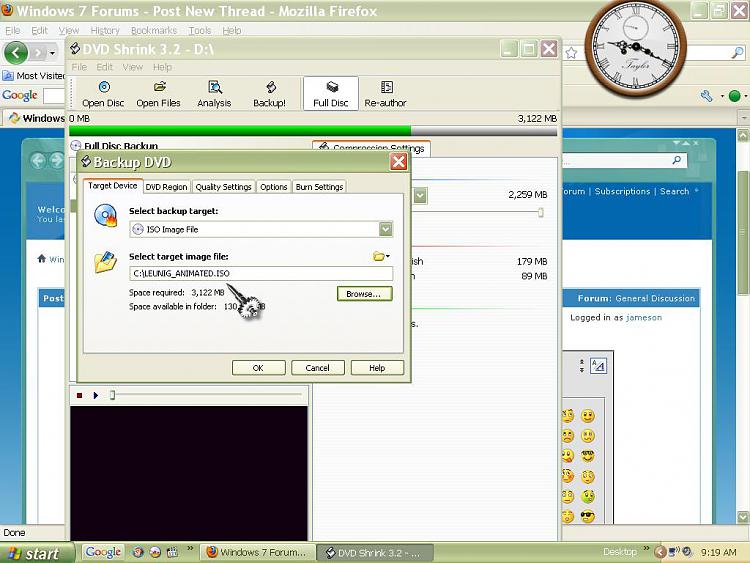Click the Firefox search magnifier icon
The image size is (750, 563).
pyautogui.click(x=737, y=52)
